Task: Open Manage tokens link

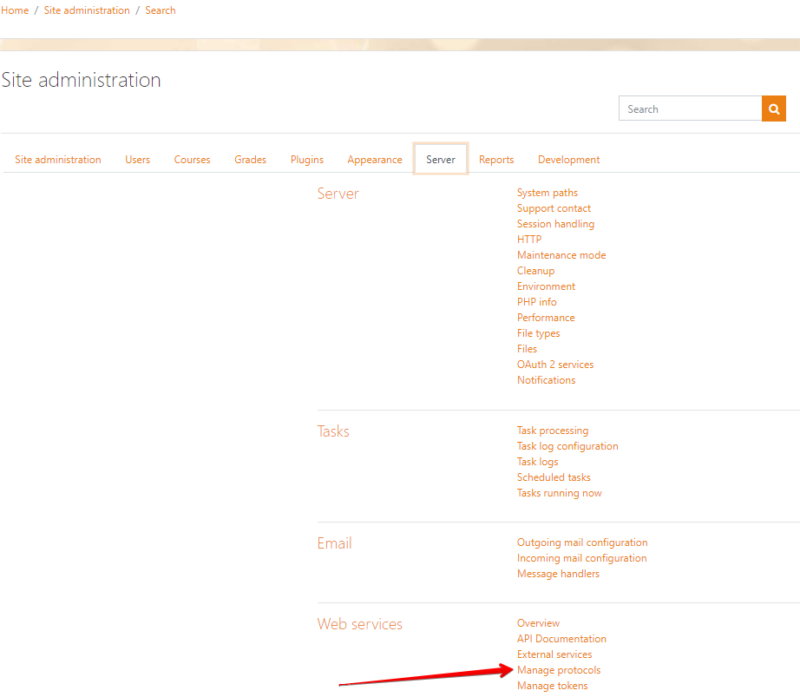Action: pos(552,686)
